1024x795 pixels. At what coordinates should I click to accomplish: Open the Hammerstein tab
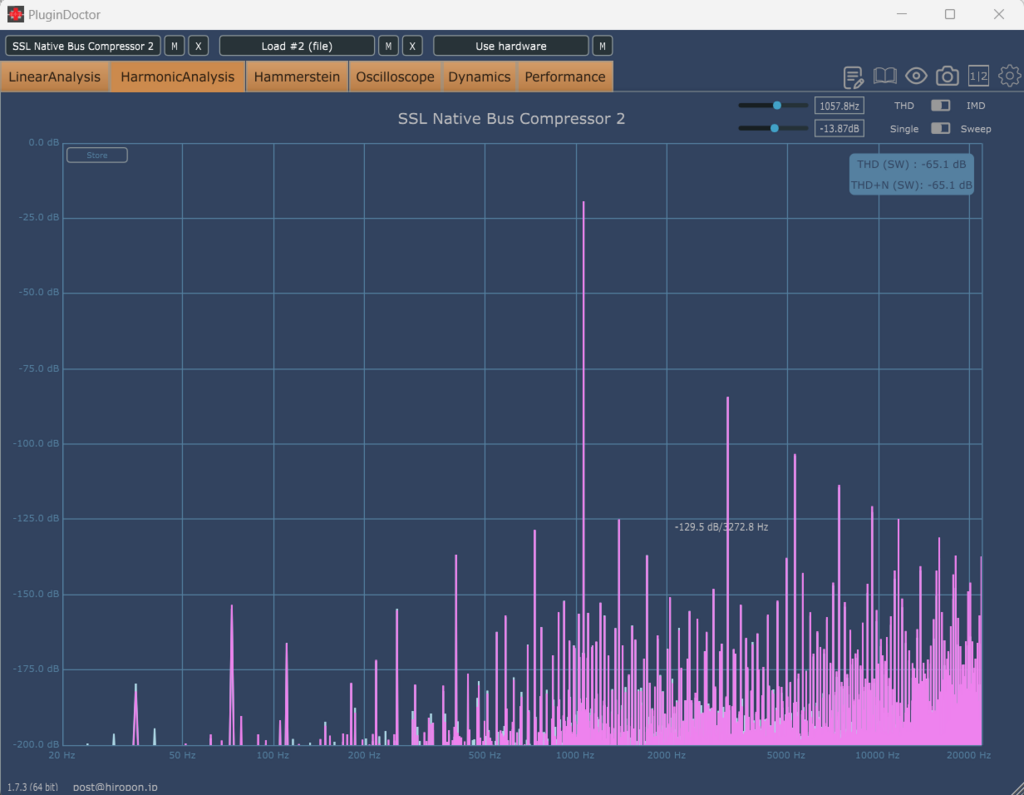pyautogui.click(x=297, y=76)
